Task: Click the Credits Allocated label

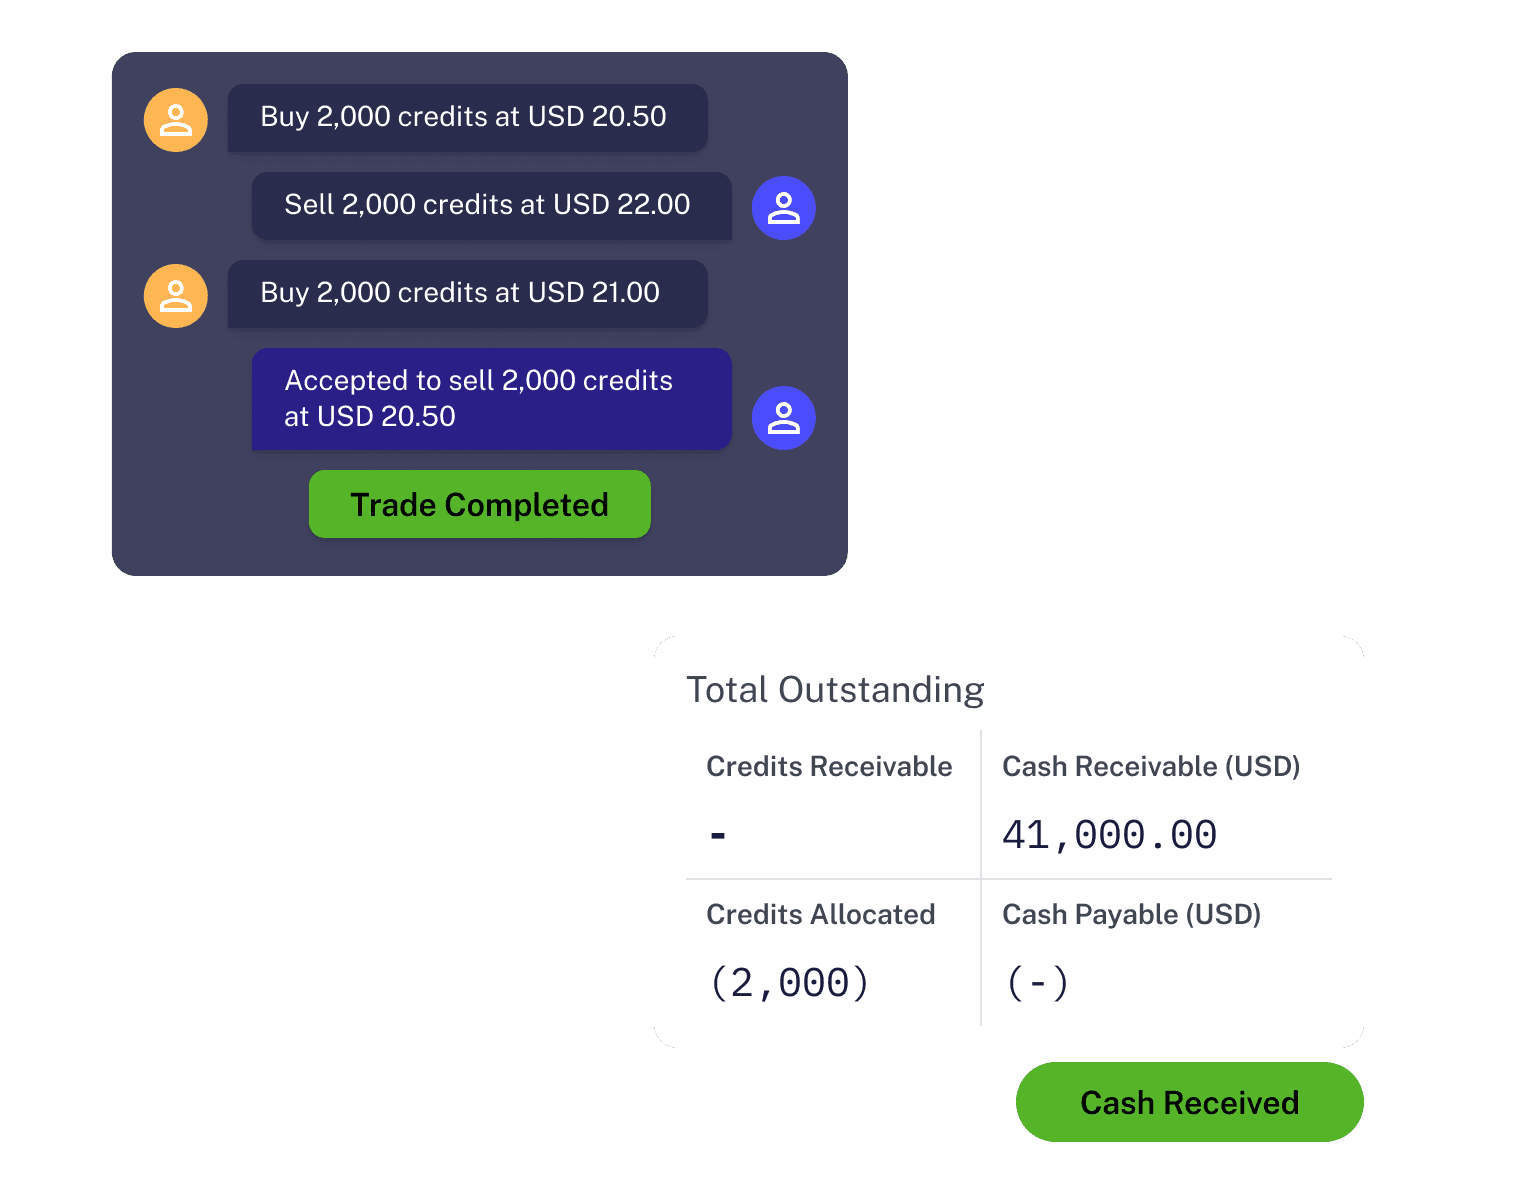Action: click(820, 915)
